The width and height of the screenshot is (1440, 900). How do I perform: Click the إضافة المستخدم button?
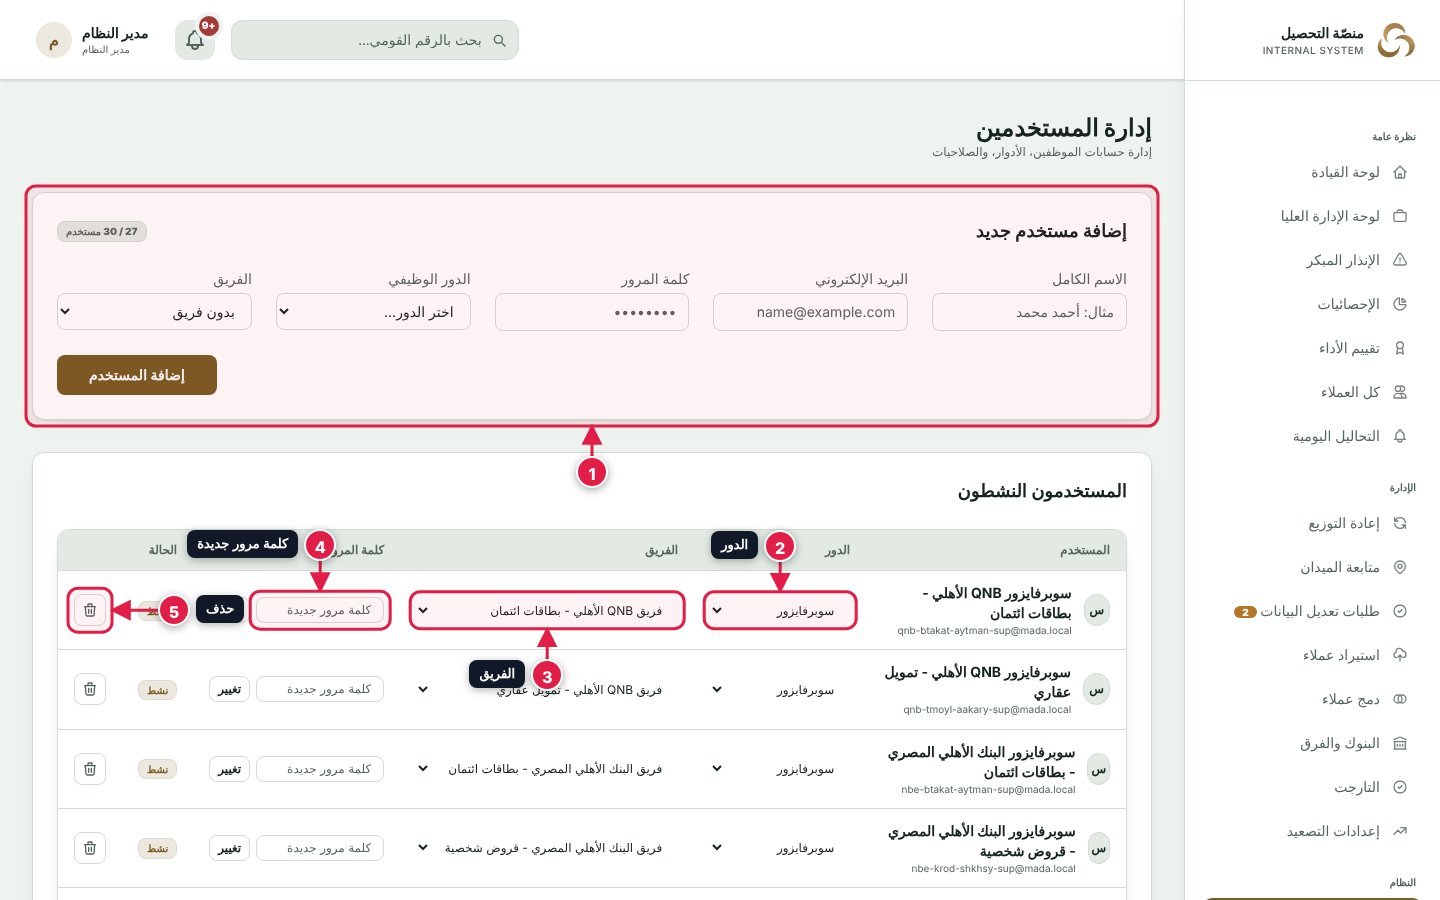click(137, 375)
